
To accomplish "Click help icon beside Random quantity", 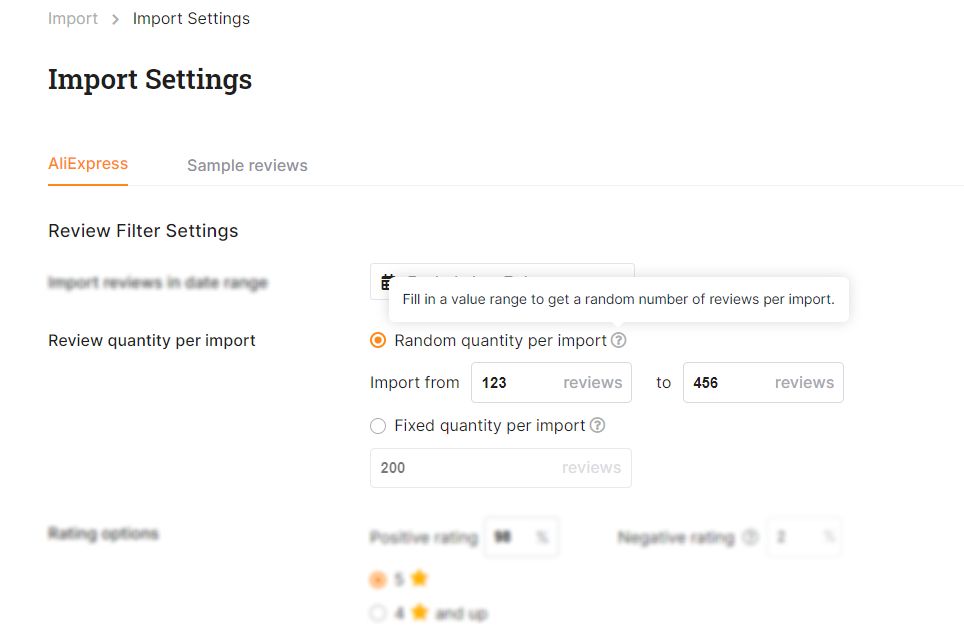I will click(618, 340).
